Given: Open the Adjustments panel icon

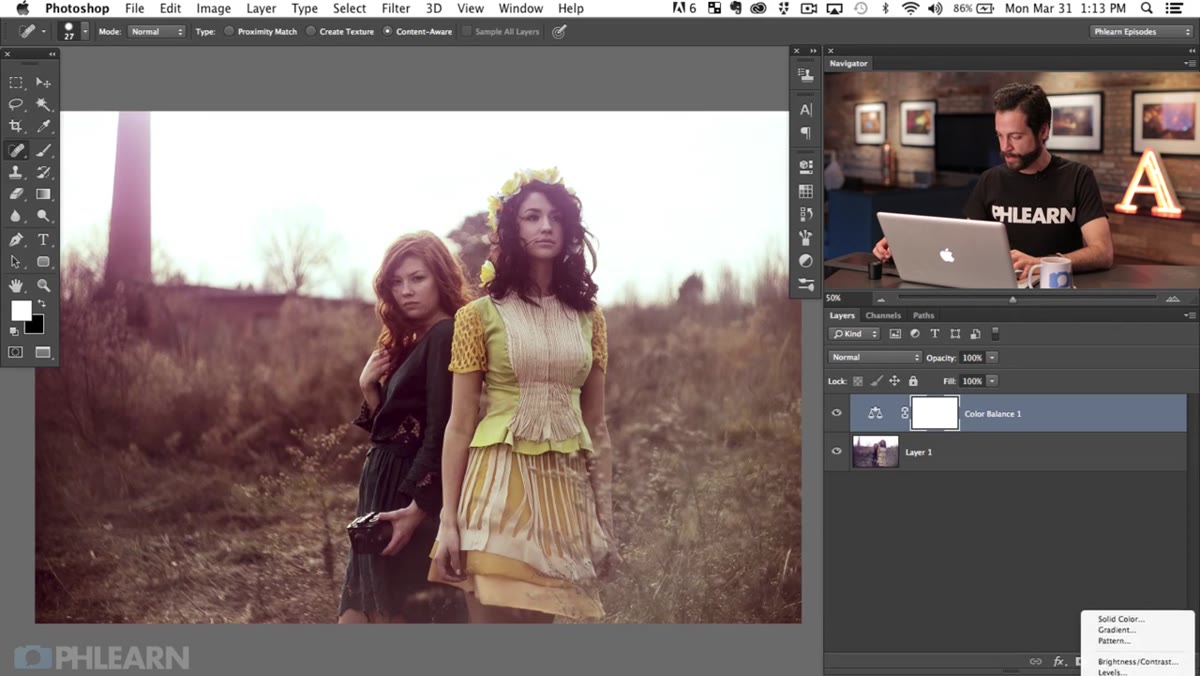Looking at the screenshot, I should tap(805, 260).
